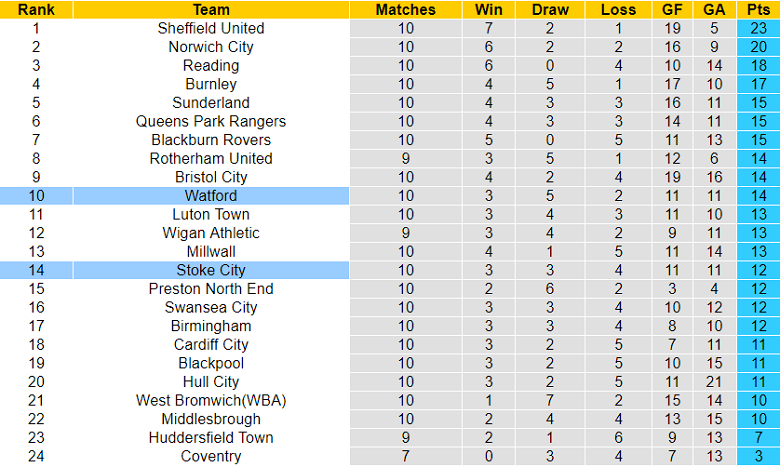Click the Win column header
This screenshot has height=467, width=780.
pos(489,10)
